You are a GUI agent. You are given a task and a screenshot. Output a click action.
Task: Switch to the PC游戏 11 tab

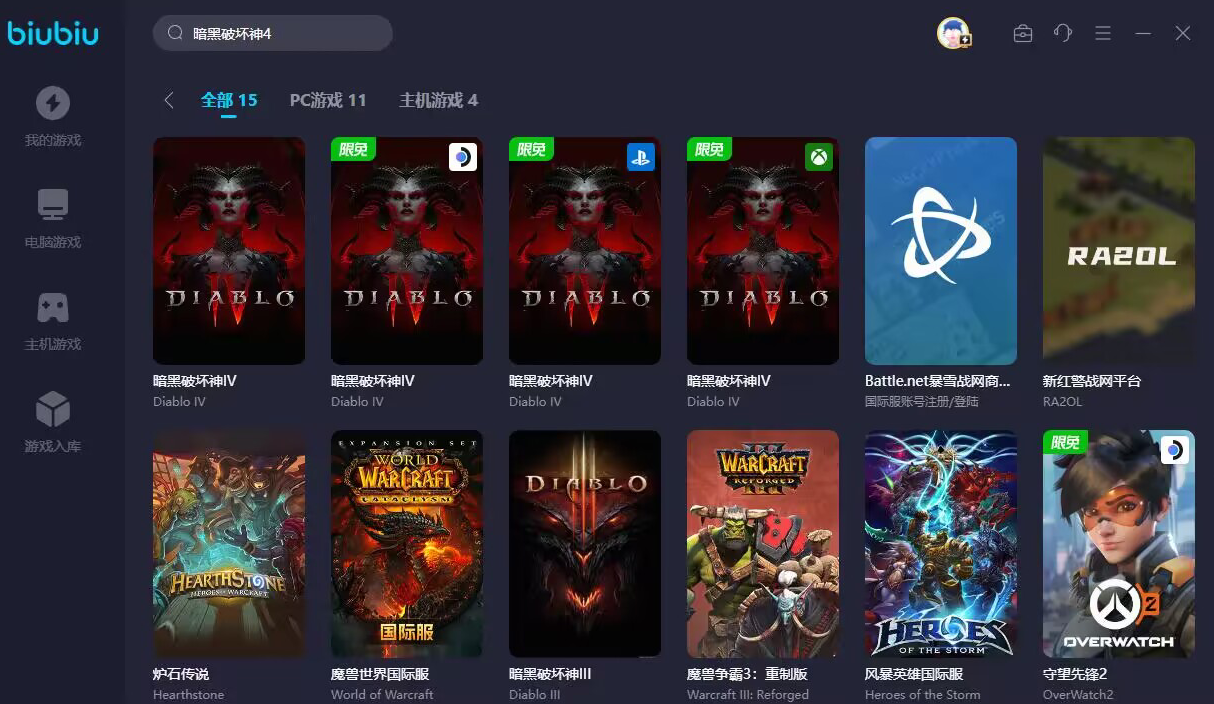328,100
